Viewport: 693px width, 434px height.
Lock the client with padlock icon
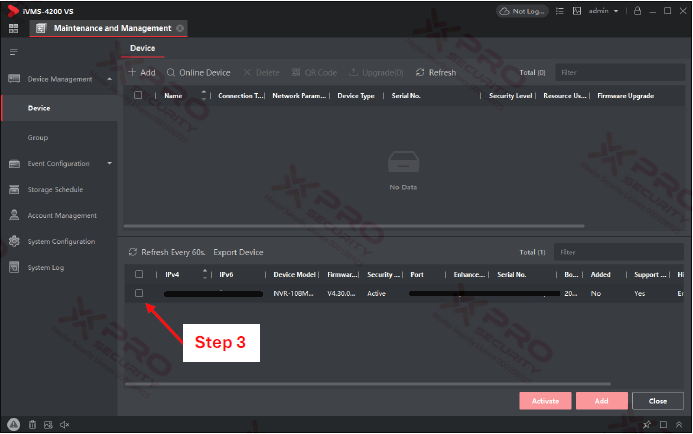637,11
